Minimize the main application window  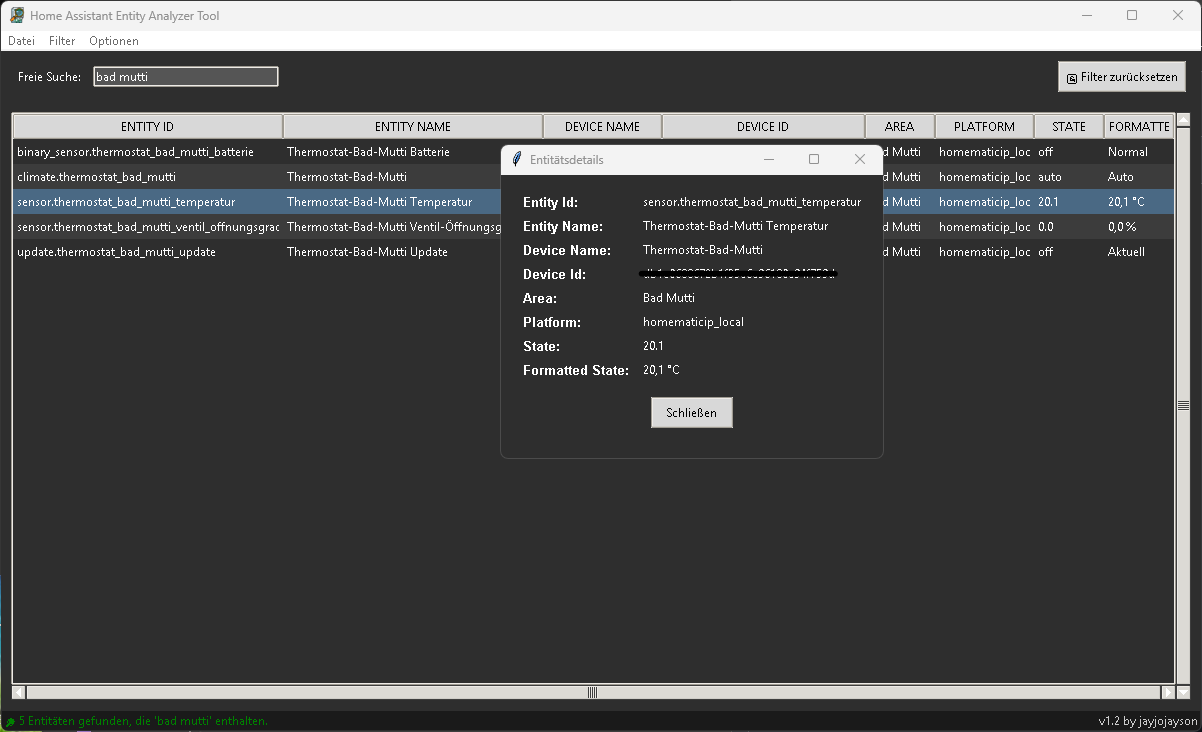[1086, 15]
